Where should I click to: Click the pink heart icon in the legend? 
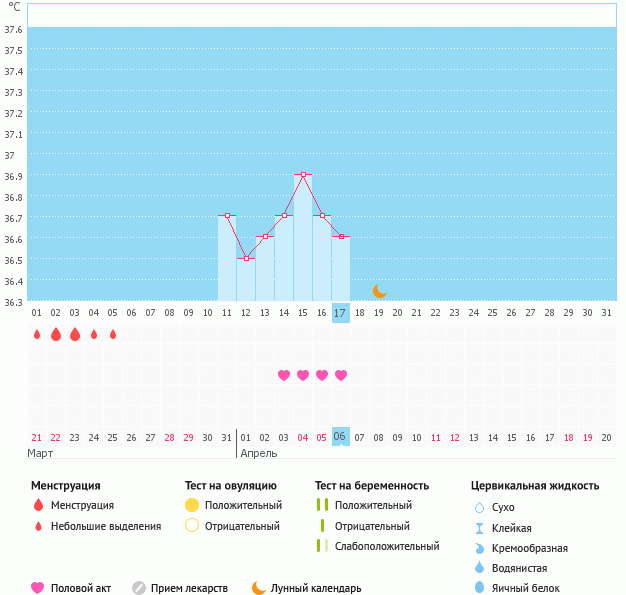[x=38, y=588]
